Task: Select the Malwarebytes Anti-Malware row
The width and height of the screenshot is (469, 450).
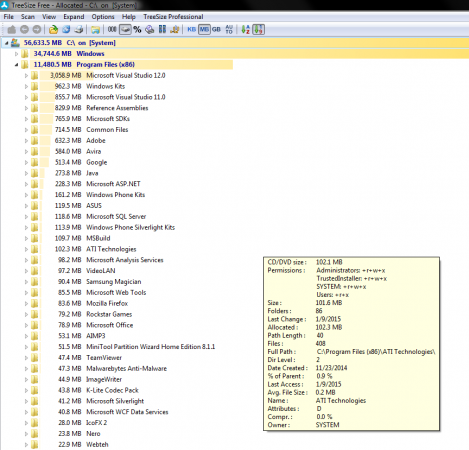Action: [x=103, y=369]
